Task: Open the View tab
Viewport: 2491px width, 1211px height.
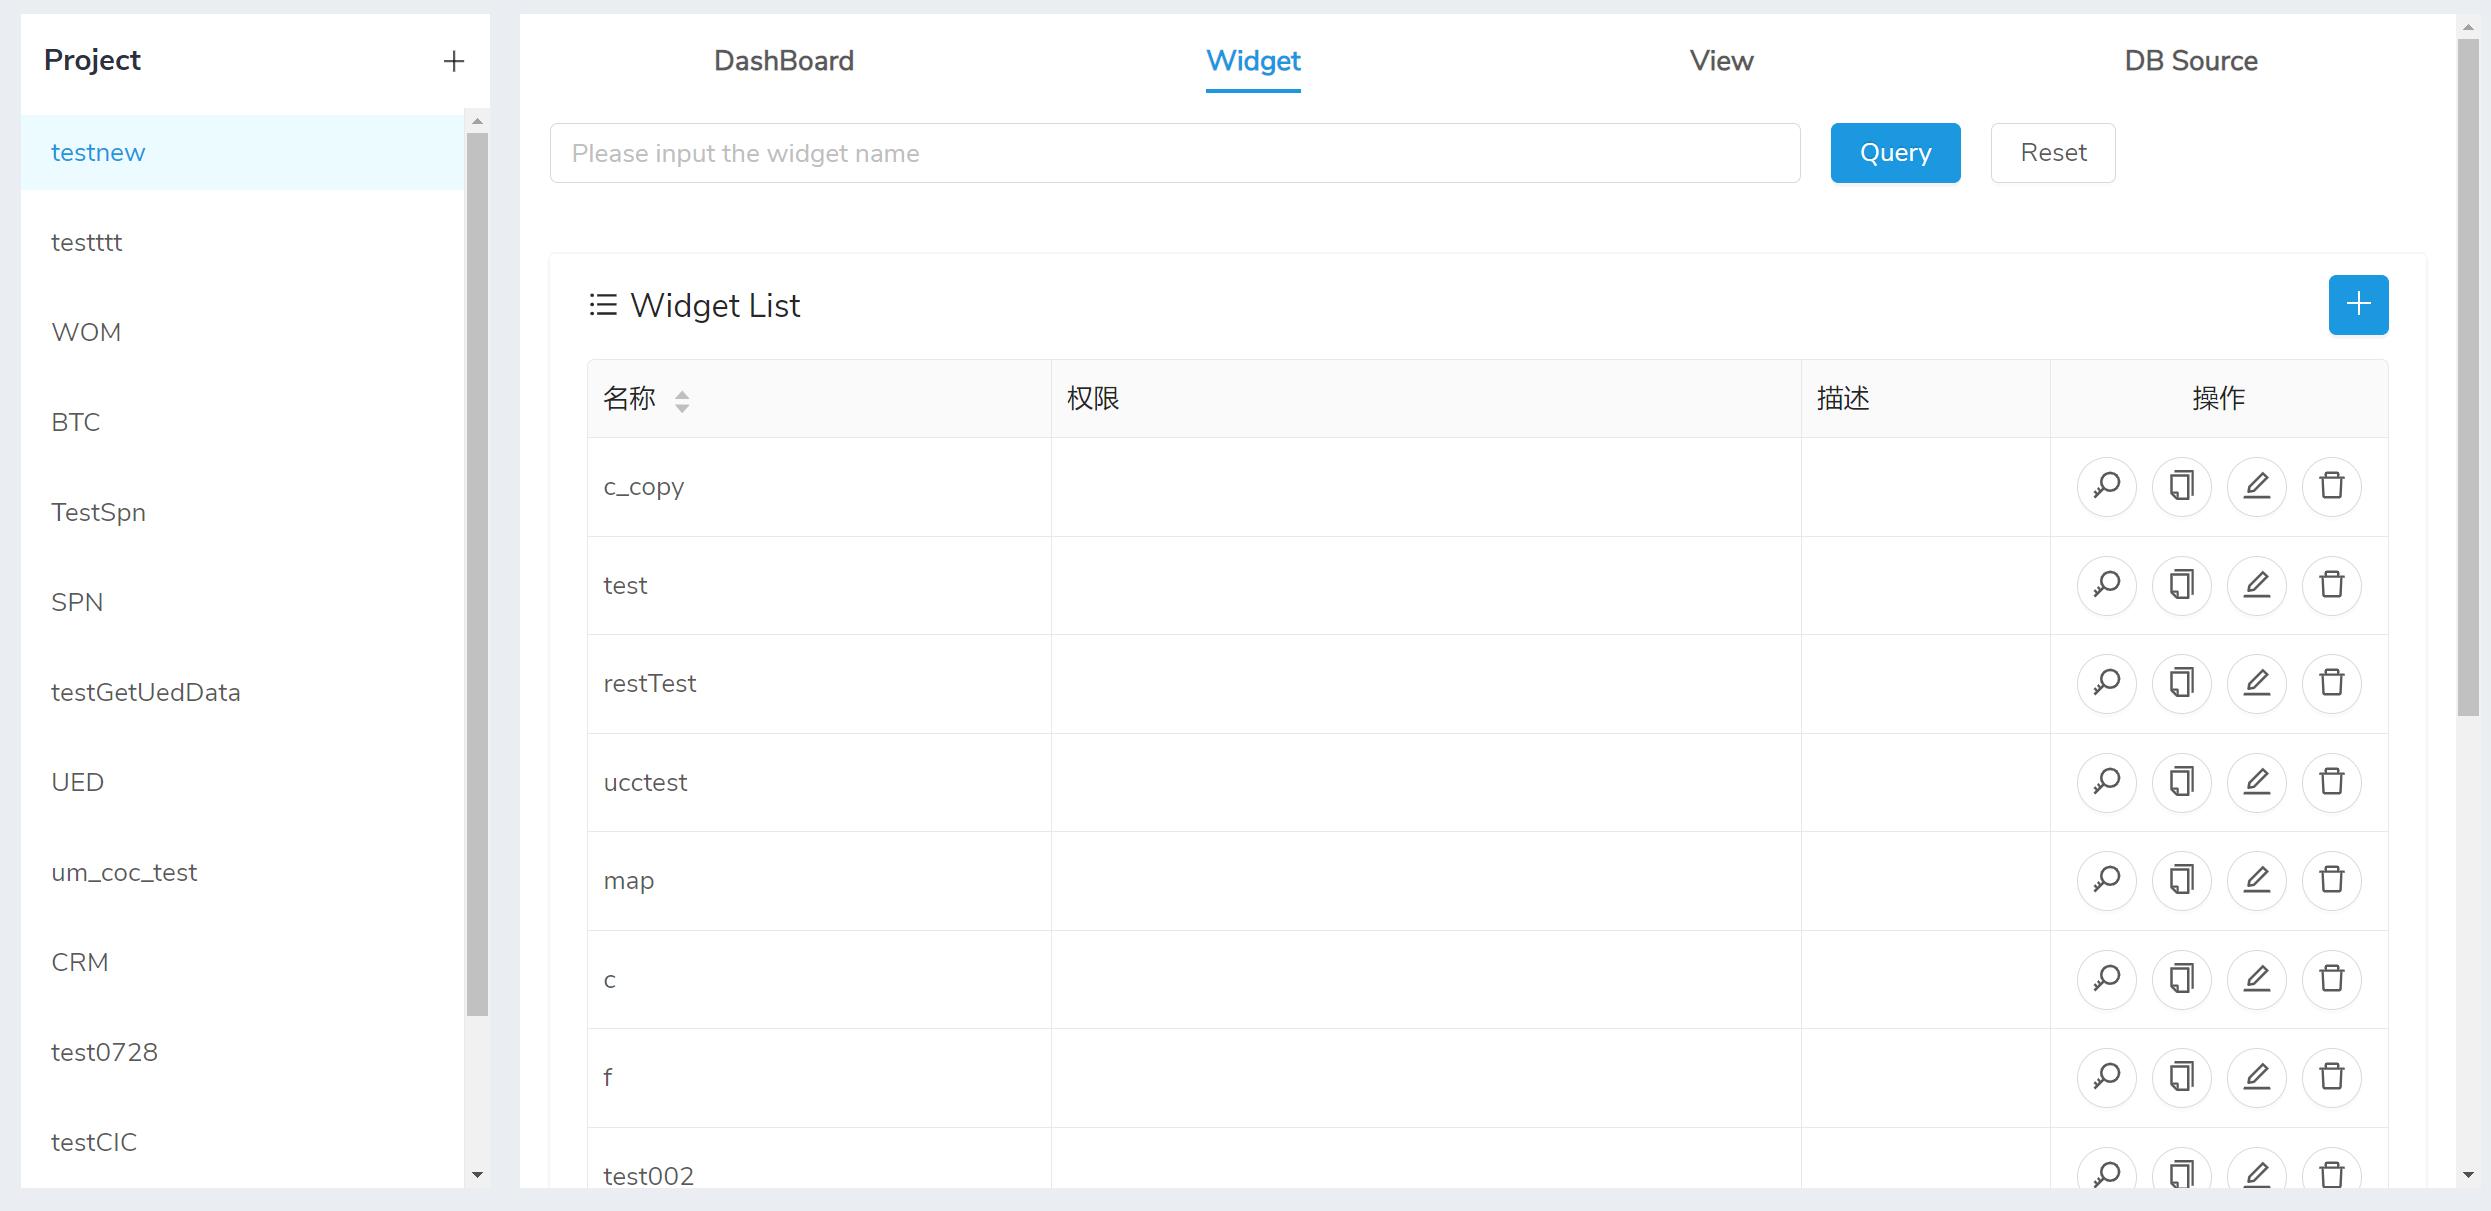Action: (1721, 61)
